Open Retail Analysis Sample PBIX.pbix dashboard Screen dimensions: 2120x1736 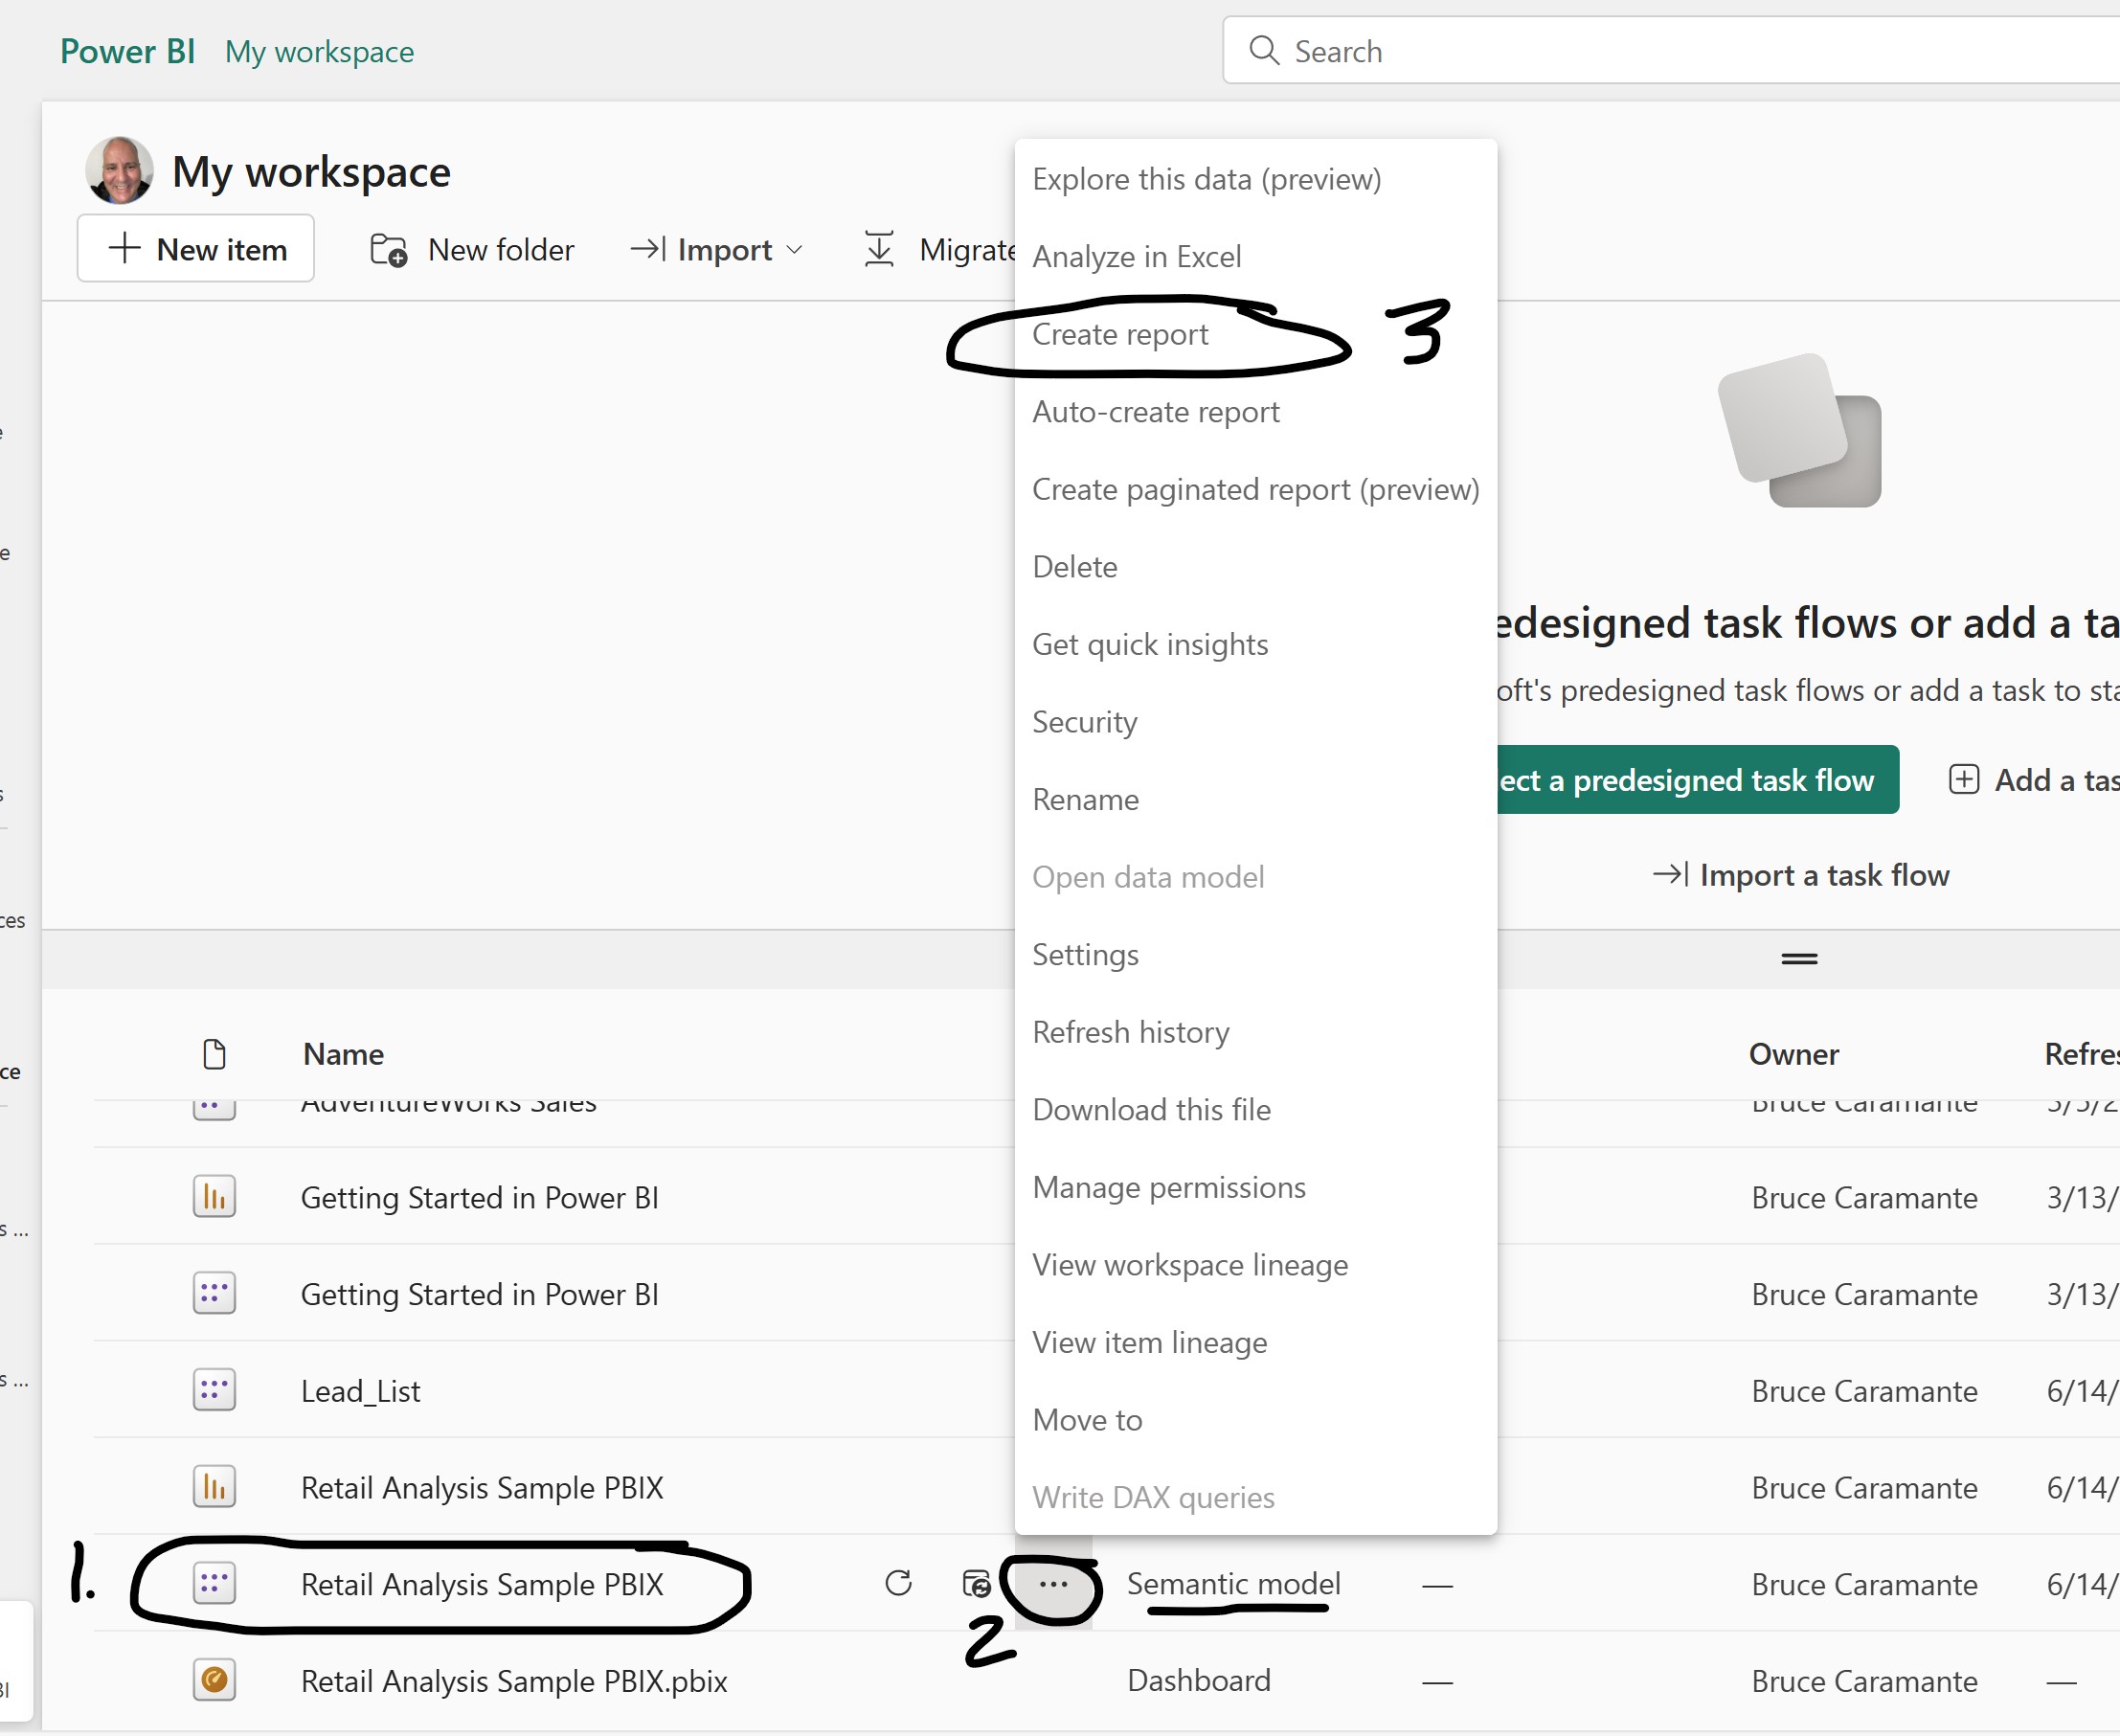(514, 1682)
